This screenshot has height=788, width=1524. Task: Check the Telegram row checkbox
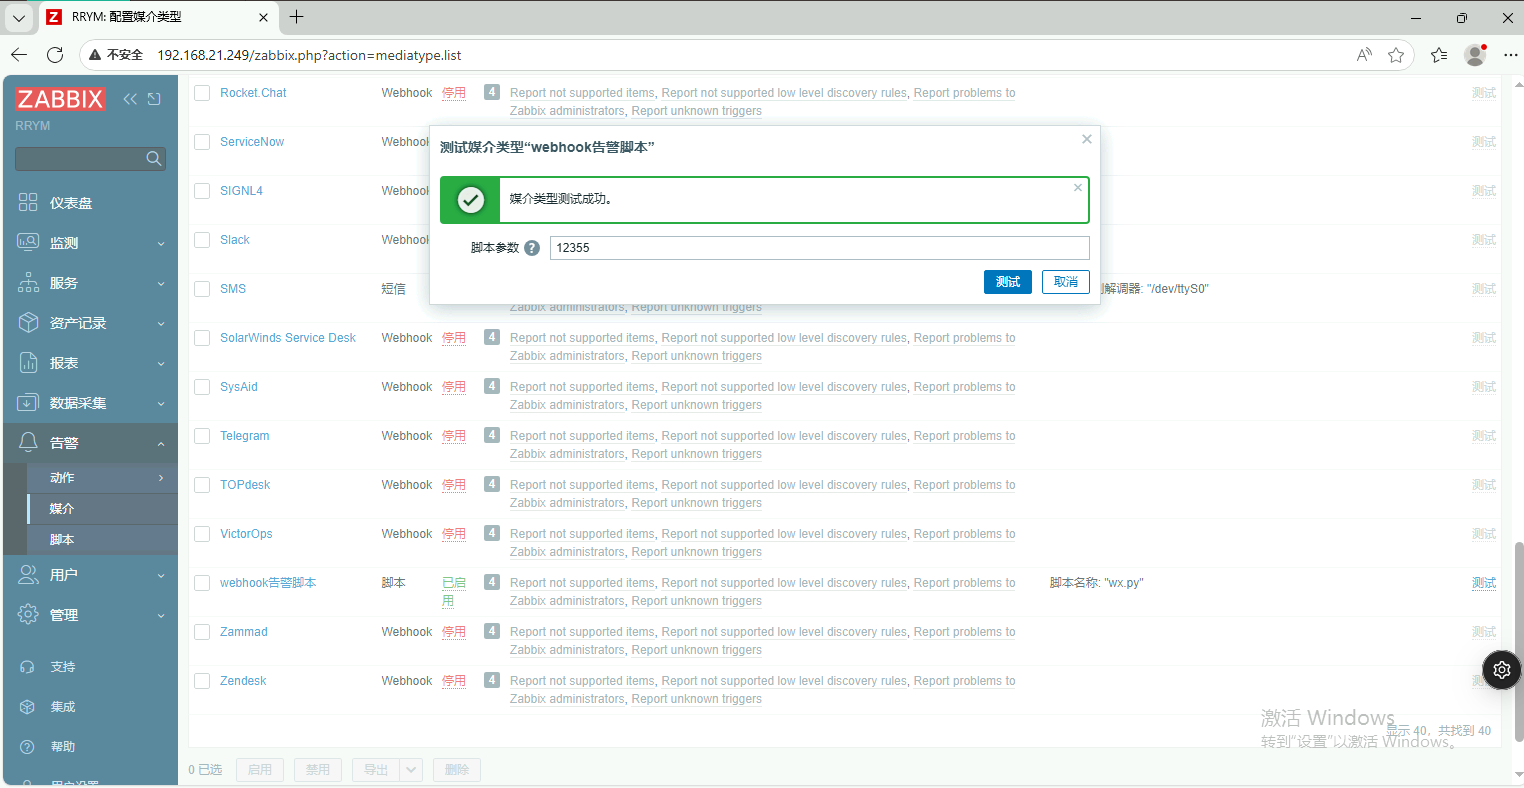point(202,436)
